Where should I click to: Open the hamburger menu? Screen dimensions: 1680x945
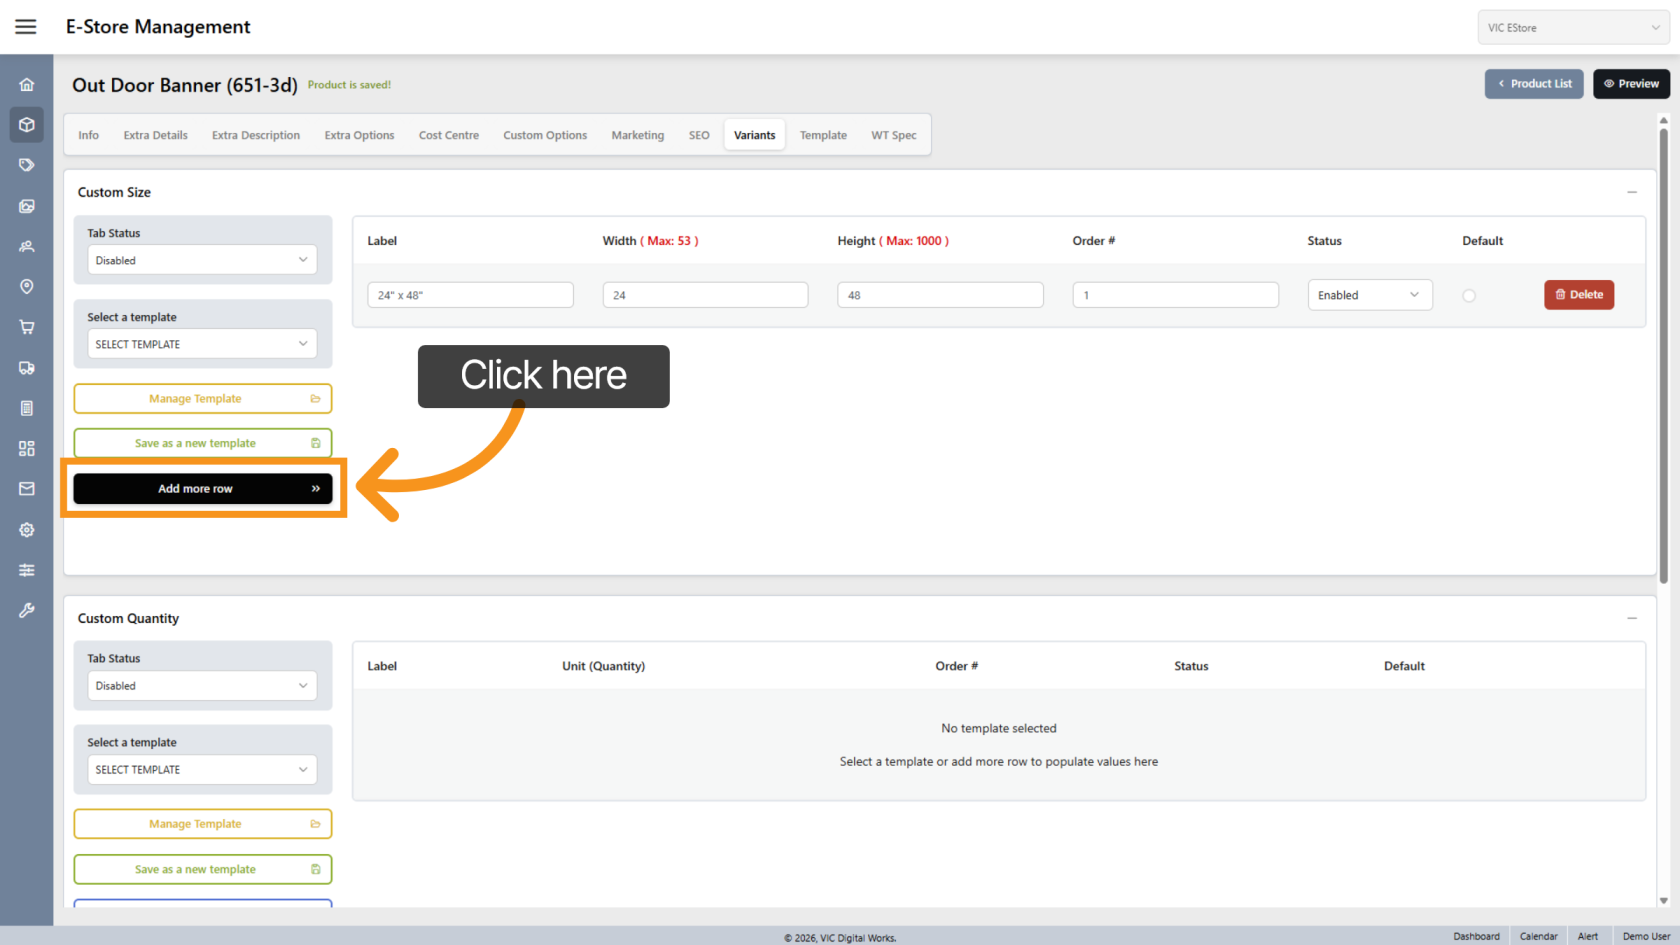click(26, 27)
